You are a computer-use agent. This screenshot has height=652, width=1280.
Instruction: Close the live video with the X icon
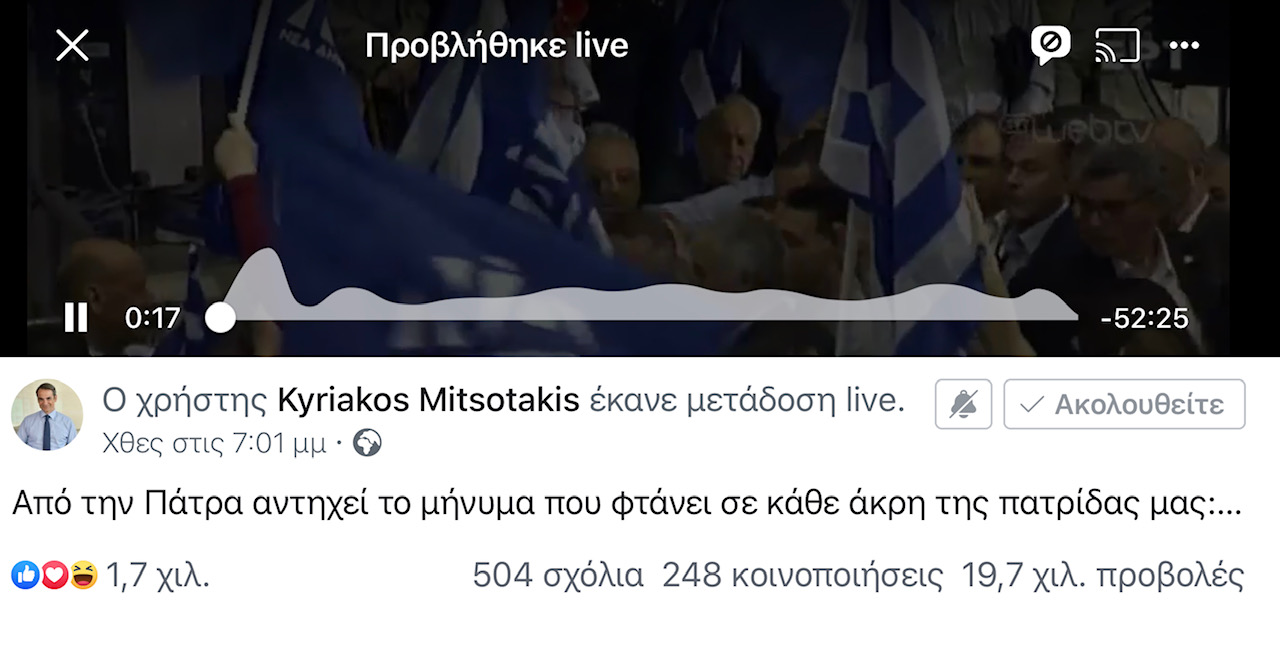point(72,45)
